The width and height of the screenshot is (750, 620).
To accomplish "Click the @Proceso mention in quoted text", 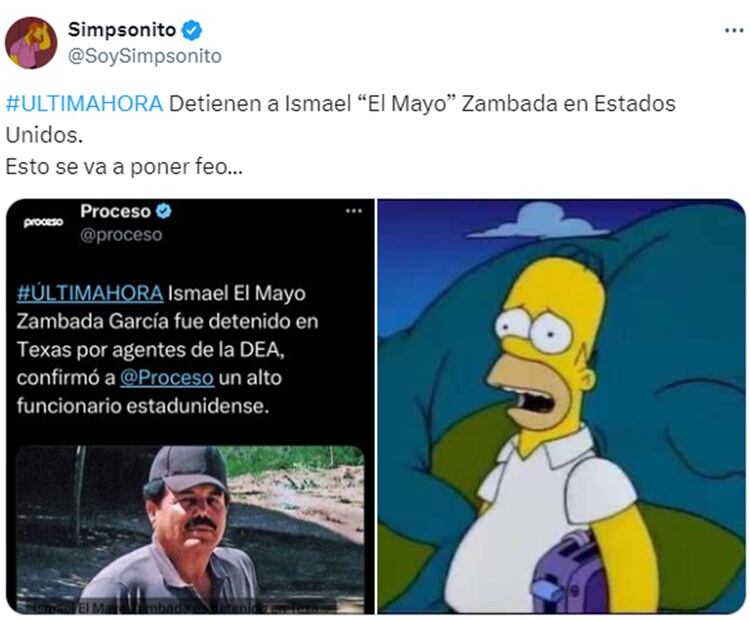I will 166,377.
